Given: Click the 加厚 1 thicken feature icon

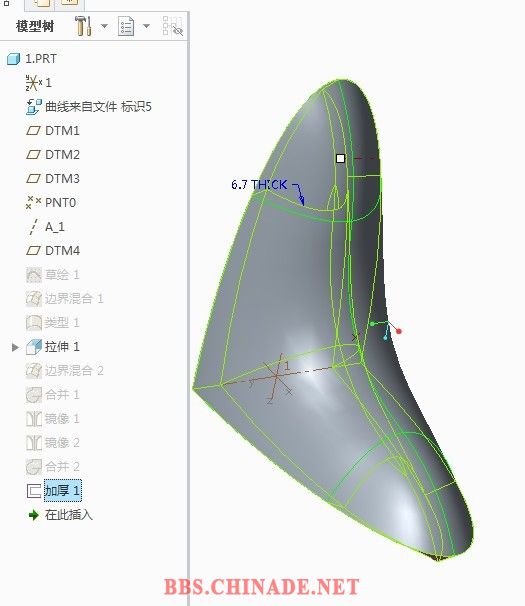Looking at the screenshot, I should click(x=34, y=491).
